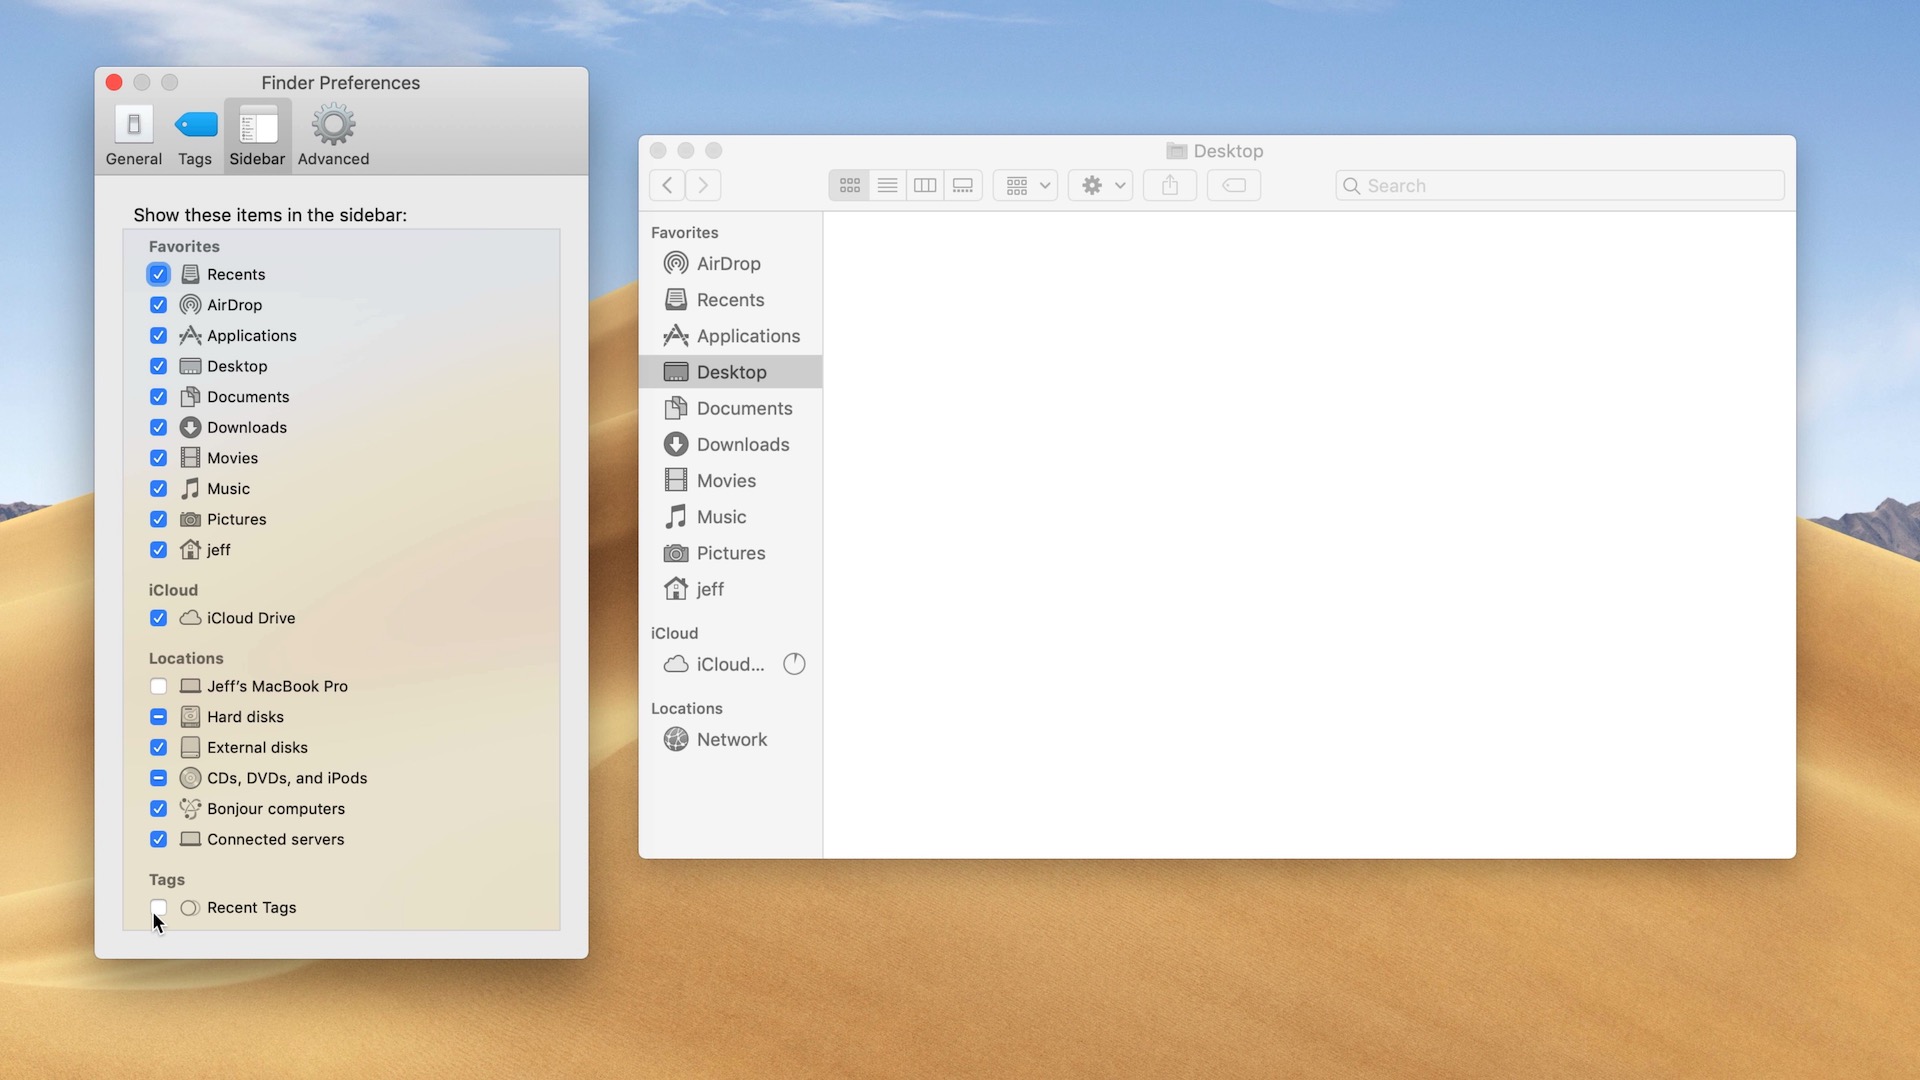Open the action gear dropdown menu
This screenshot has height=1080, width=1920.
1100,184
